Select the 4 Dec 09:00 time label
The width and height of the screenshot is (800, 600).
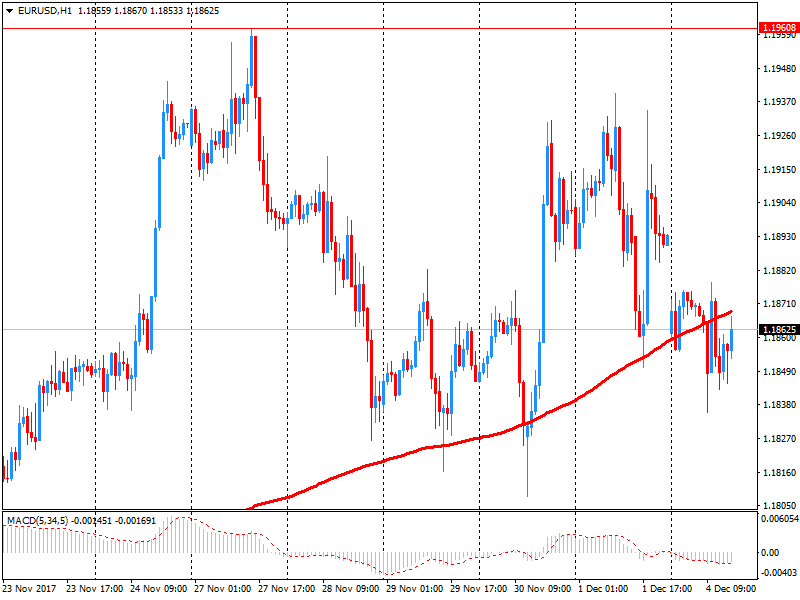[x=731, y=589]
